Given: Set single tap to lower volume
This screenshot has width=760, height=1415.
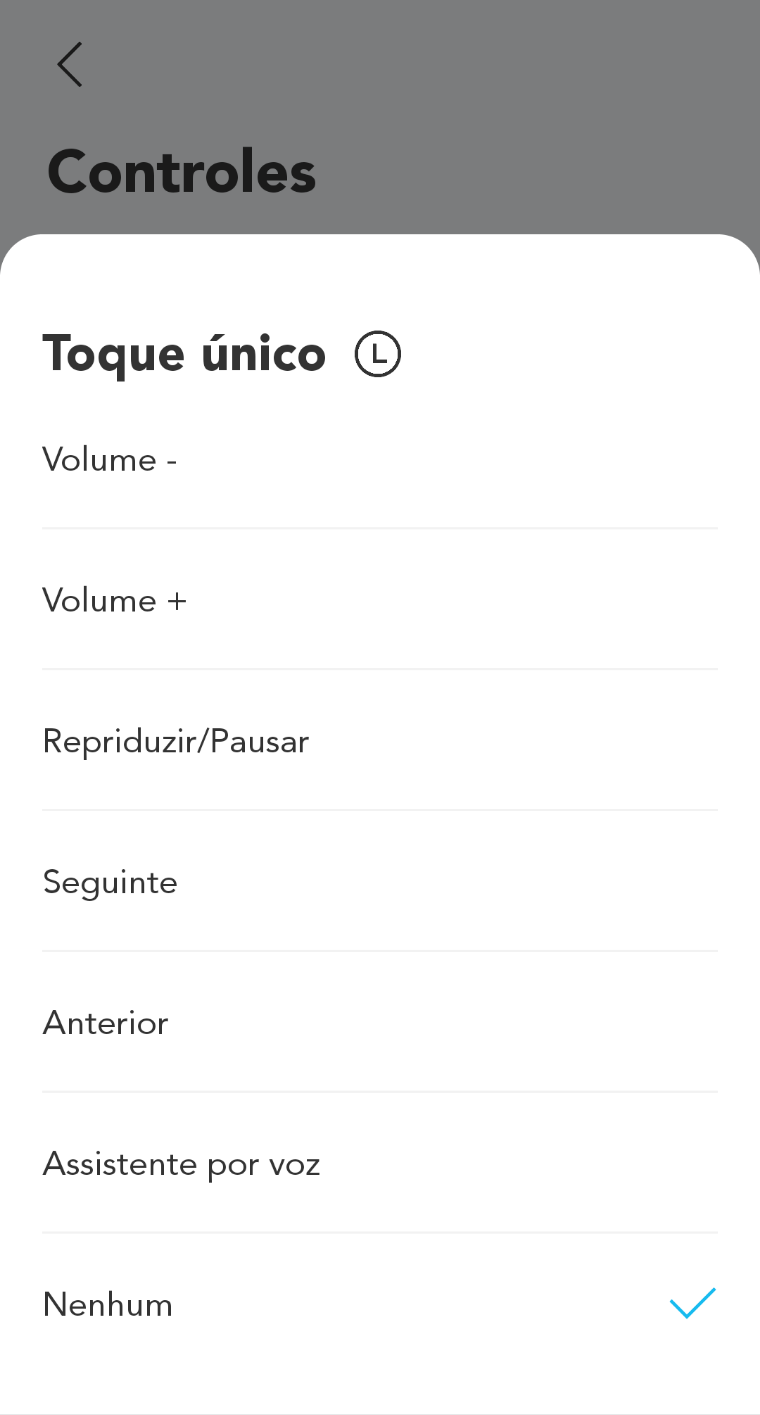Looking at the screenshot, I should pos(380,460).
